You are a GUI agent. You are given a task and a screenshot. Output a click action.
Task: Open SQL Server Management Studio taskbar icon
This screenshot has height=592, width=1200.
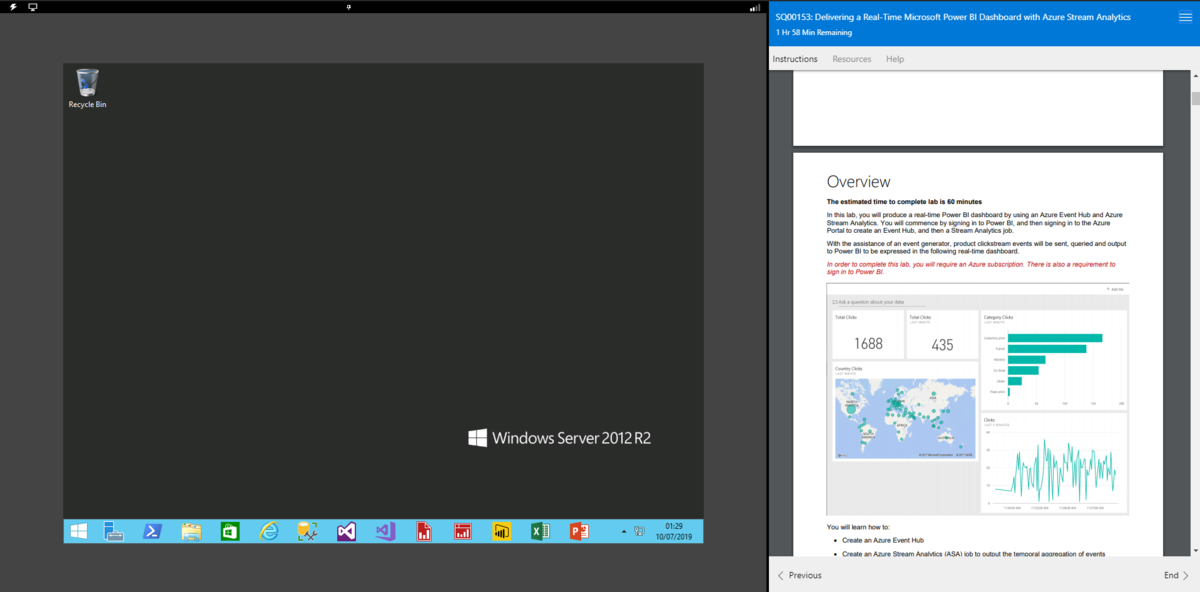(308, 531)
